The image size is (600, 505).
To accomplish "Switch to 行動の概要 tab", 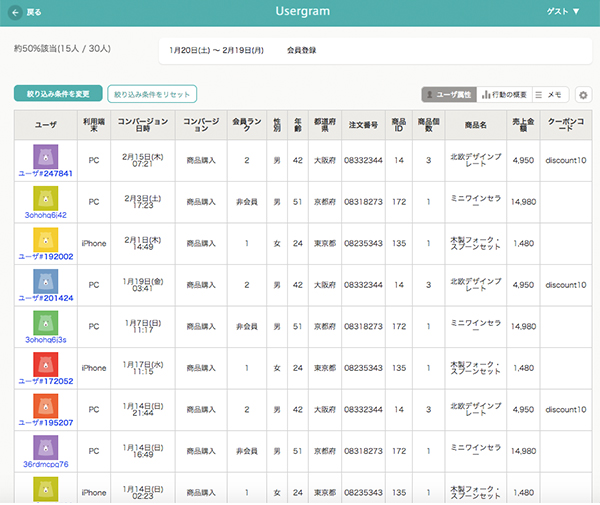I will pyautogui.click(x=504, y=94).
